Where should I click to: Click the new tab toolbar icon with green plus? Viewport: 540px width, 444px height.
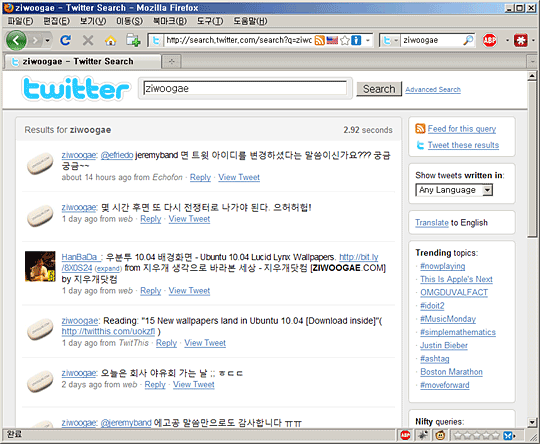(133, 41)
